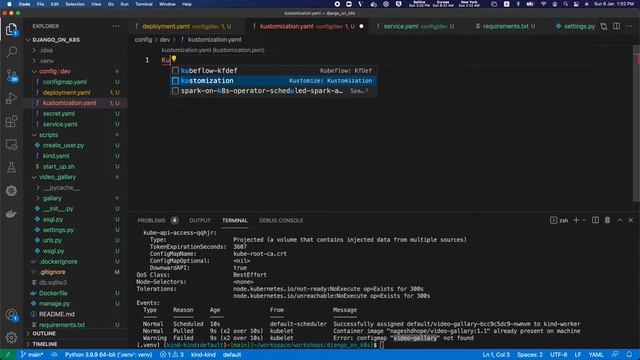
Task: Click kind-kind cluster context in status bar
Action: (x=203, y=354)
